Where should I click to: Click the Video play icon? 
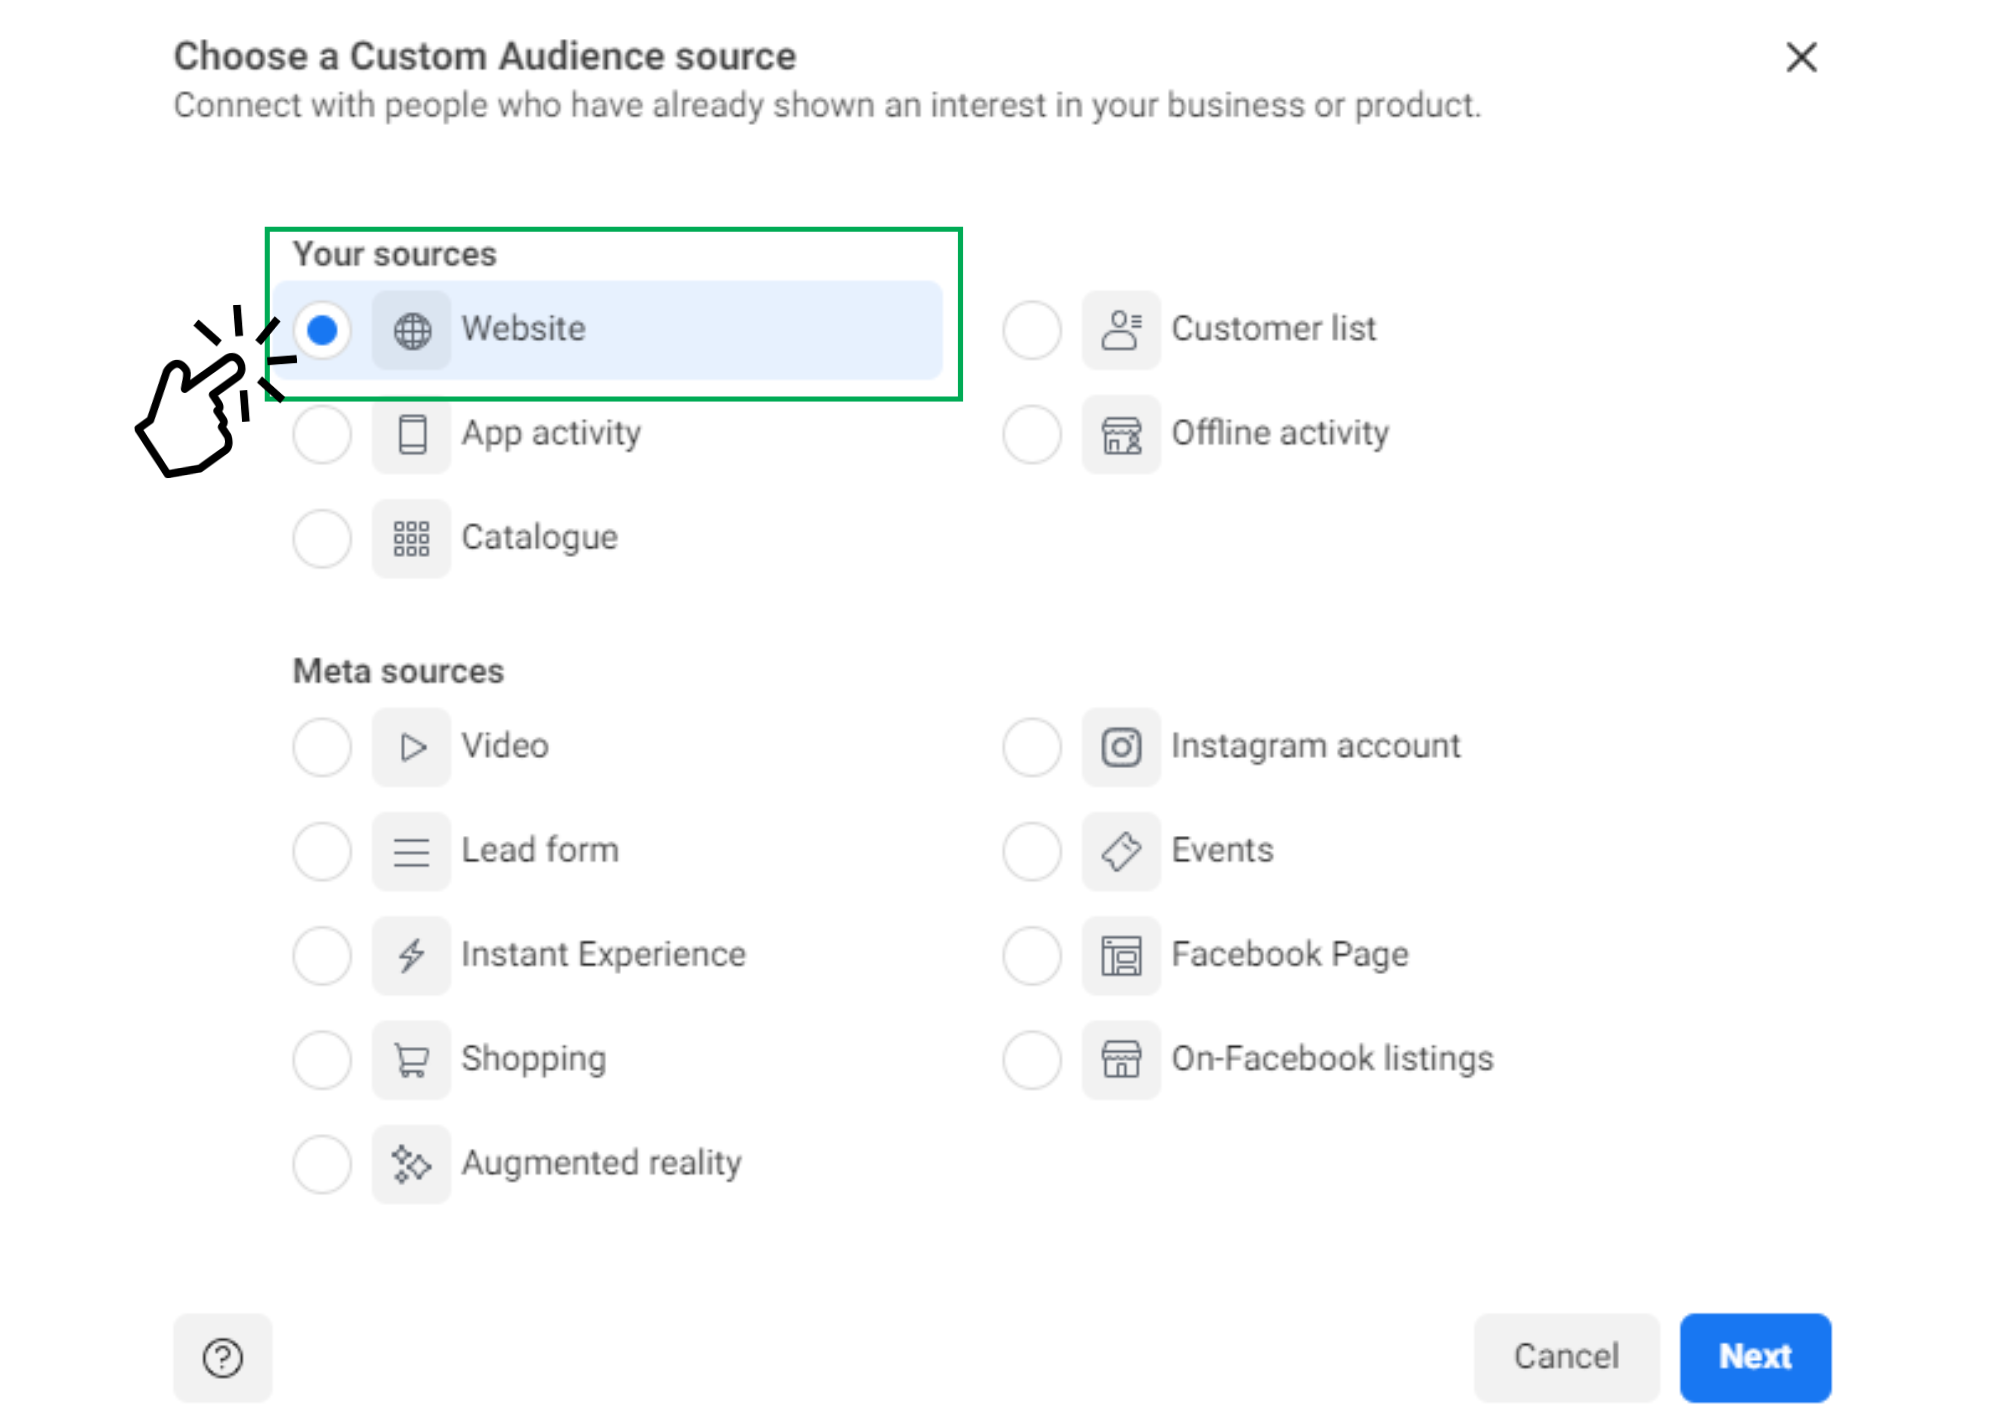point(412,747)
